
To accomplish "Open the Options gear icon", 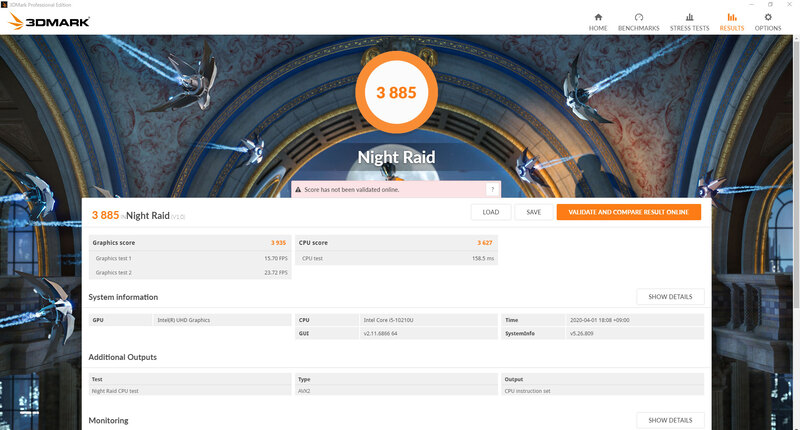I will [768, 17].
